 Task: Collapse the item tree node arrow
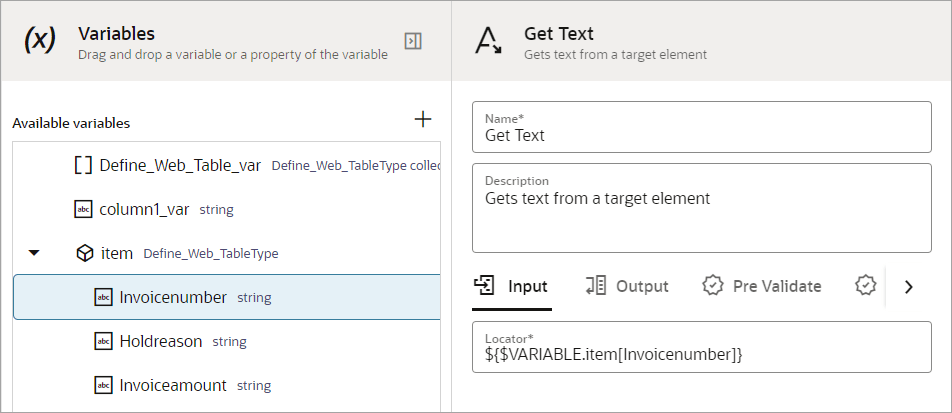(x=34, y=253)
